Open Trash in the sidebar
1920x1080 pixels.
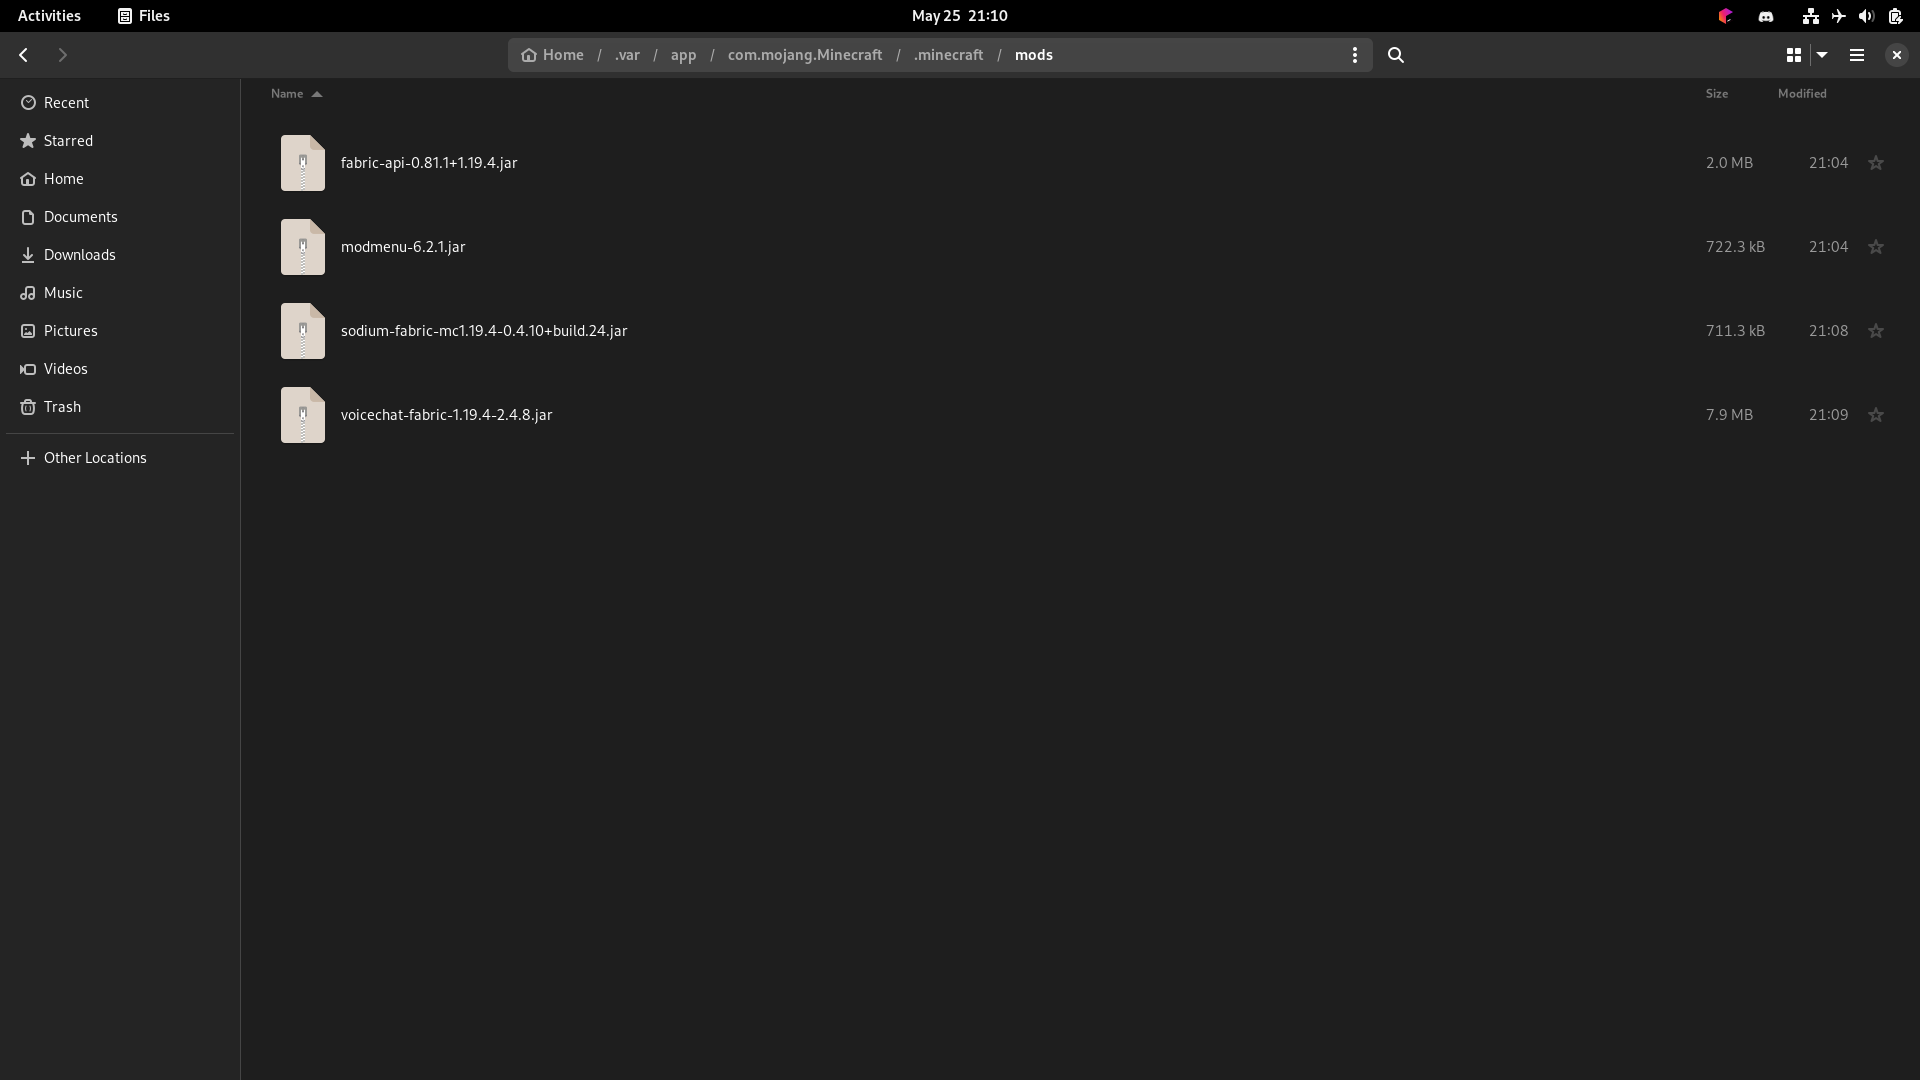[62, 407]
